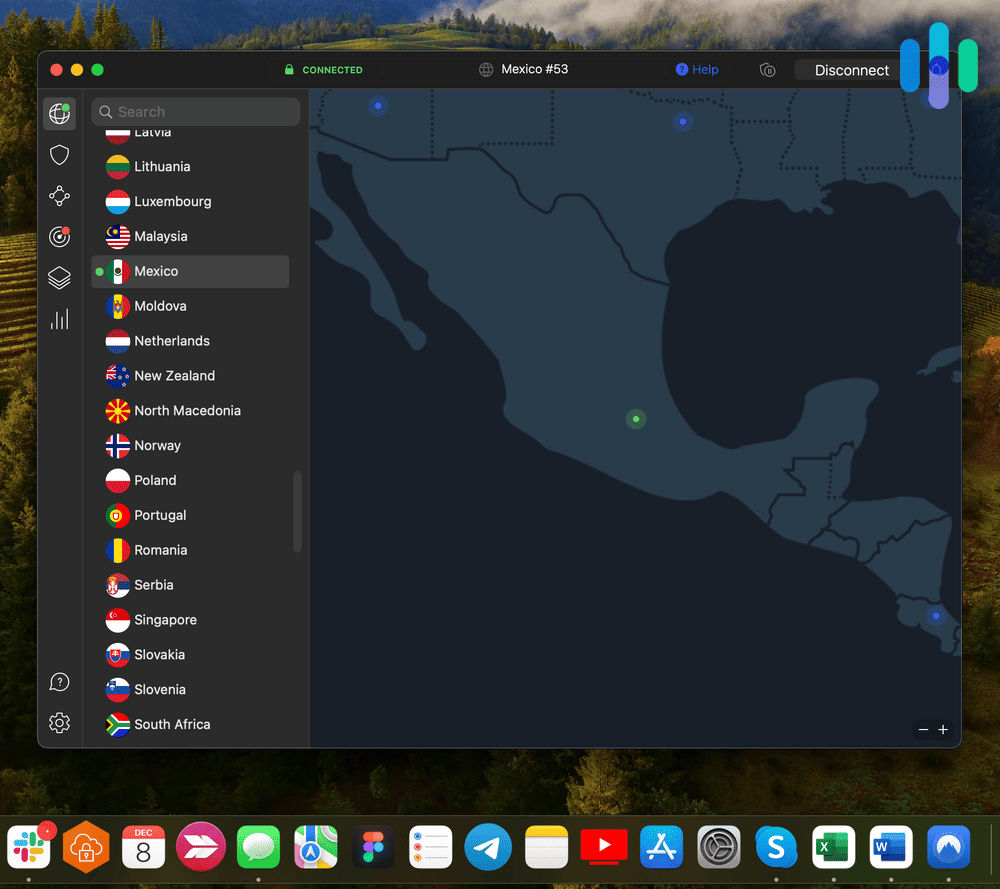Open Meshnet using the nodes icon
1000x889 pixels.
point(59,196)
